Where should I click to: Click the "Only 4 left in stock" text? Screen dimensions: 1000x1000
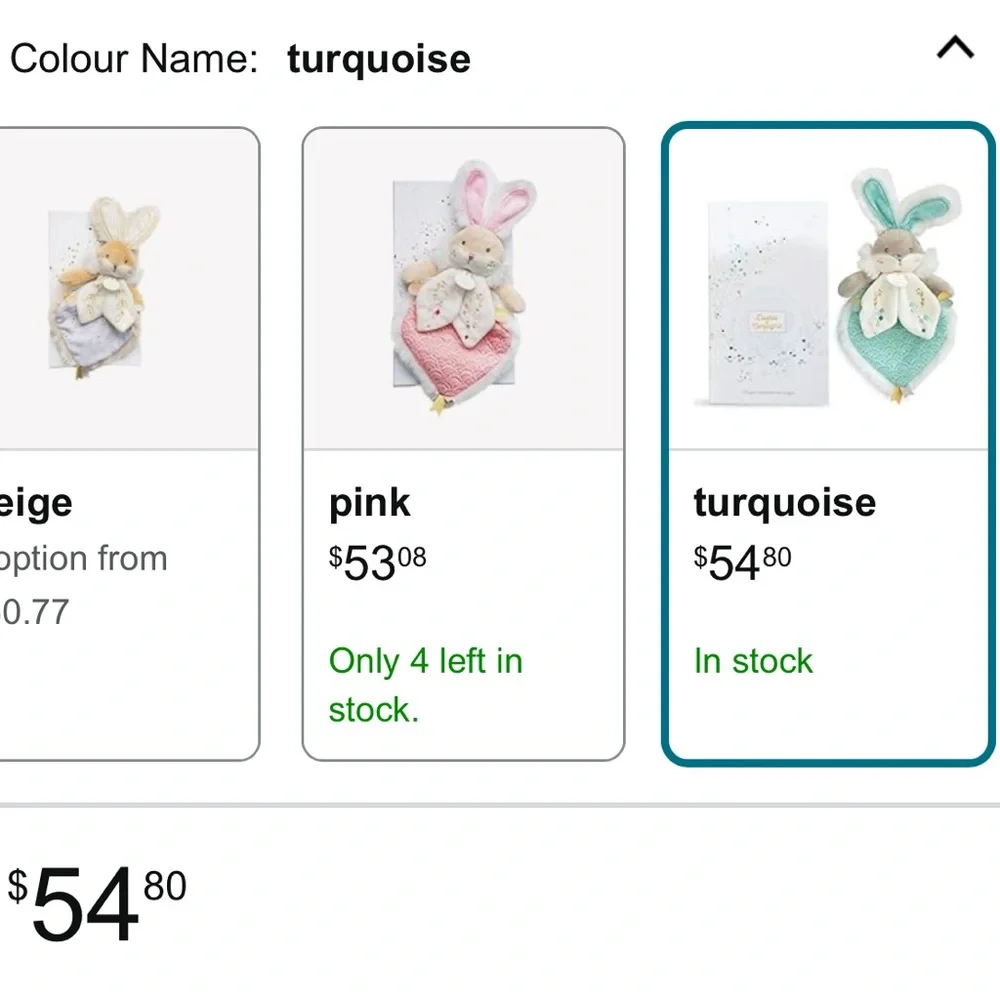pos(425,685)
